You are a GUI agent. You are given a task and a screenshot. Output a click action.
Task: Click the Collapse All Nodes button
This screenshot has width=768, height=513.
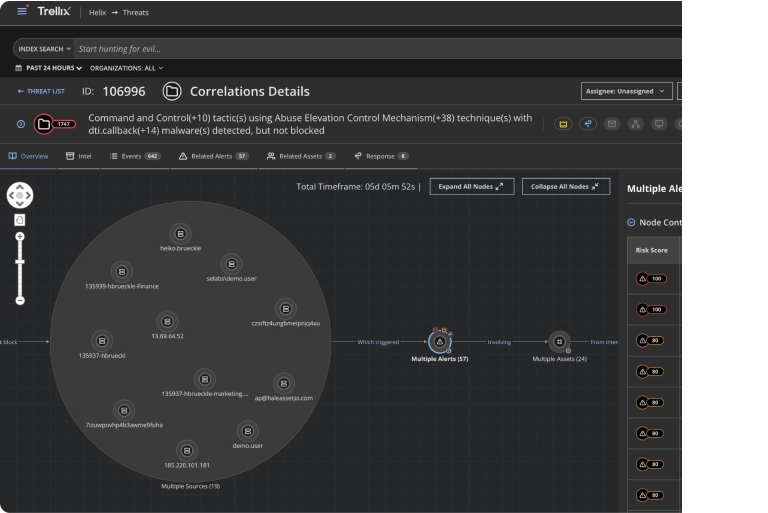[x=566, y=187]
